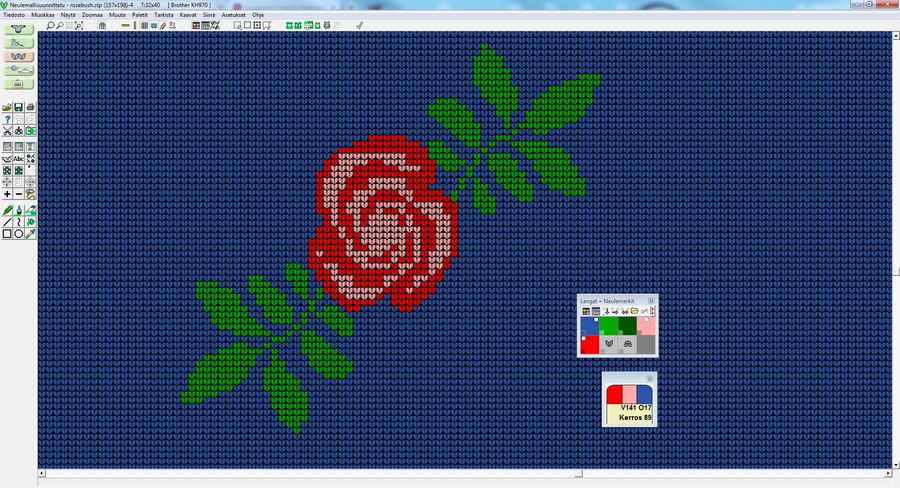Click the open file folder icon
Image resolution: width=900 pixels, height=488 pixels.
[7, 107]
